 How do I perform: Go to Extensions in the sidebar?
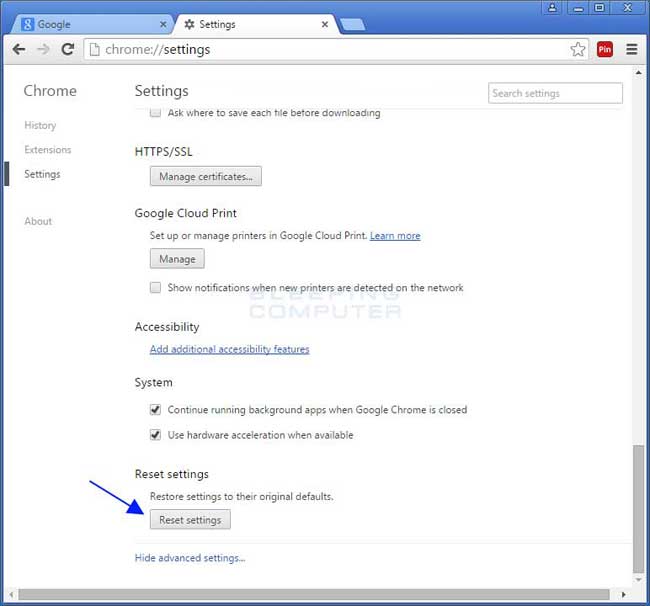(48, 150)
